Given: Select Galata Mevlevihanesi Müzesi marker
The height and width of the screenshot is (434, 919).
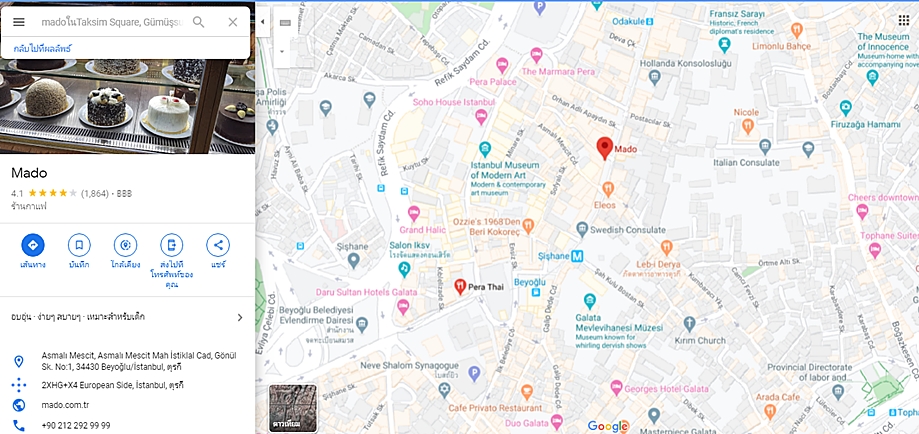Looking at the screenshot, I should click(590, 301).
